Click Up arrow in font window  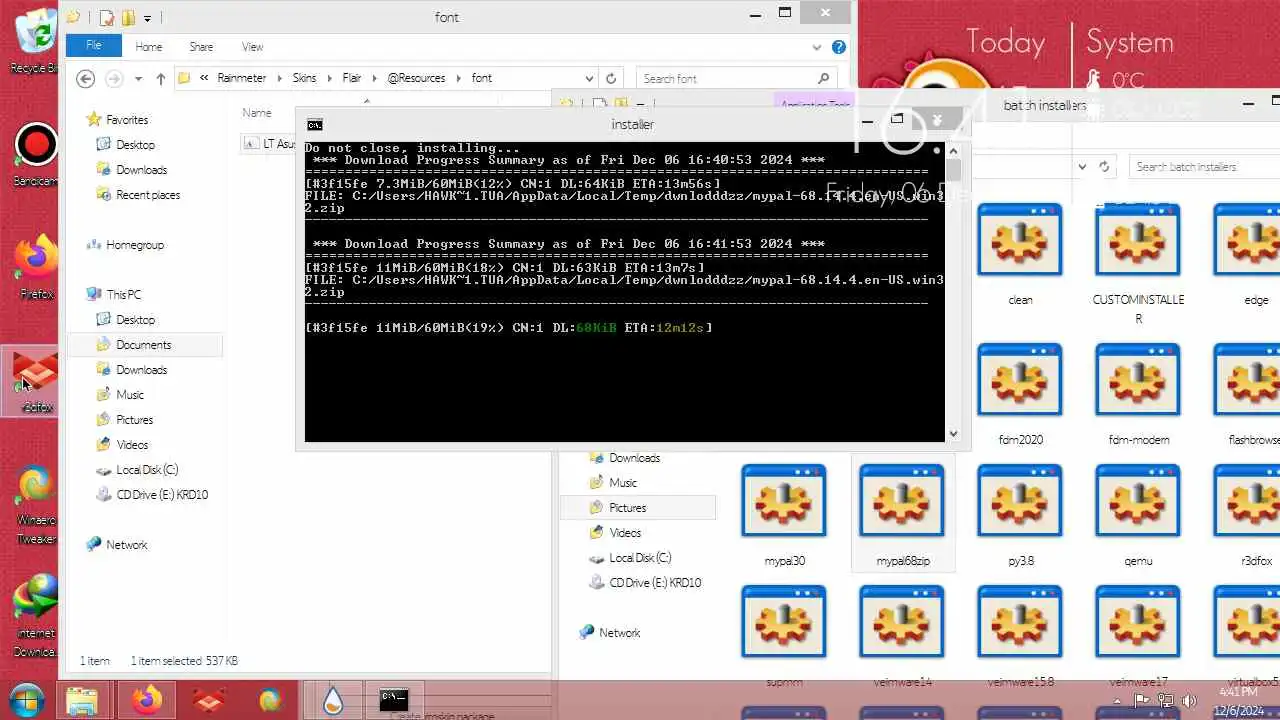tap(161, 78)
